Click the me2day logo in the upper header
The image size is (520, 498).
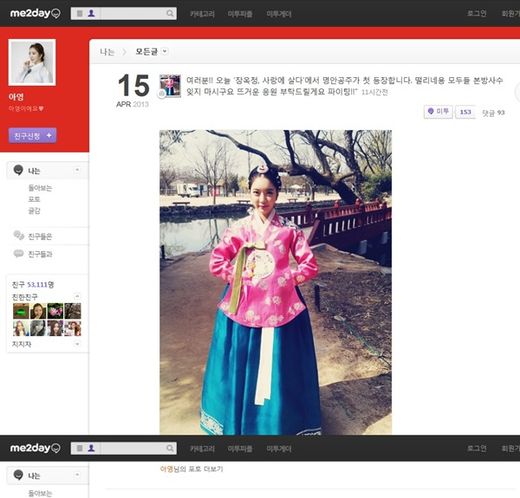pos(35,13)
